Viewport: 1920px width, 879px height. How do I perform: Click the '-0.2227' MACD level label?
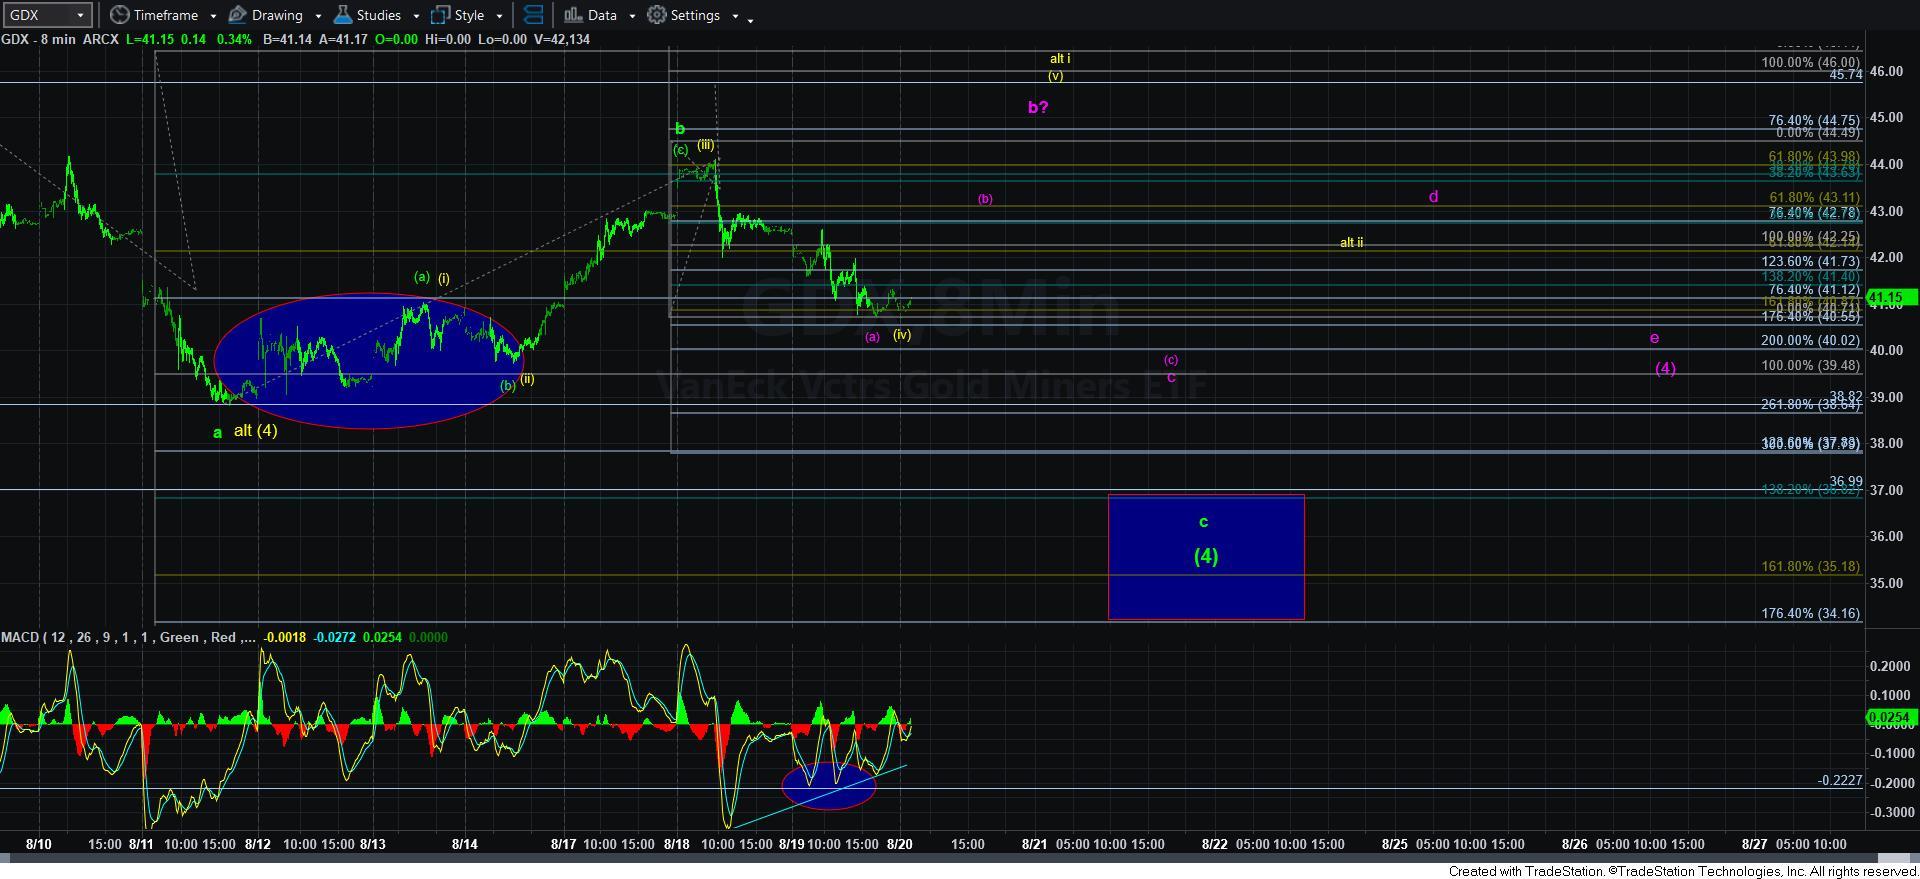click(1840, 780)
